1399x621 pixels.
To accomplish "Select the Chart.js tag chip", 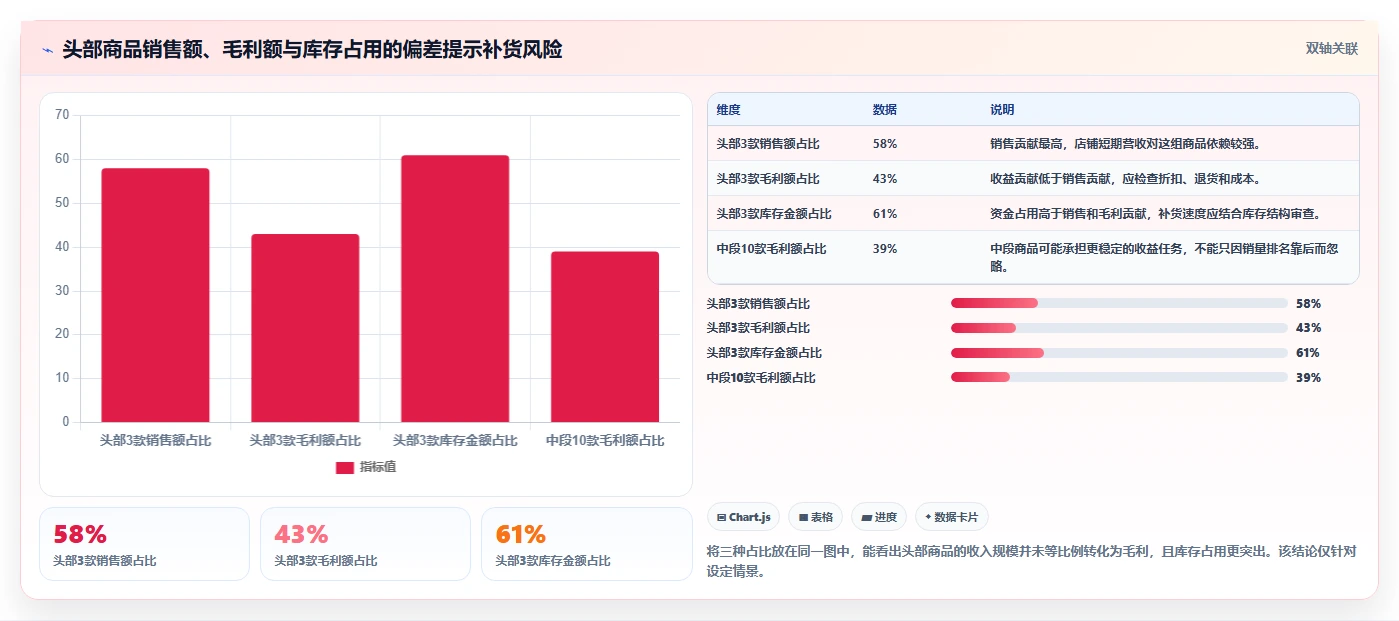I will (744, 517).
